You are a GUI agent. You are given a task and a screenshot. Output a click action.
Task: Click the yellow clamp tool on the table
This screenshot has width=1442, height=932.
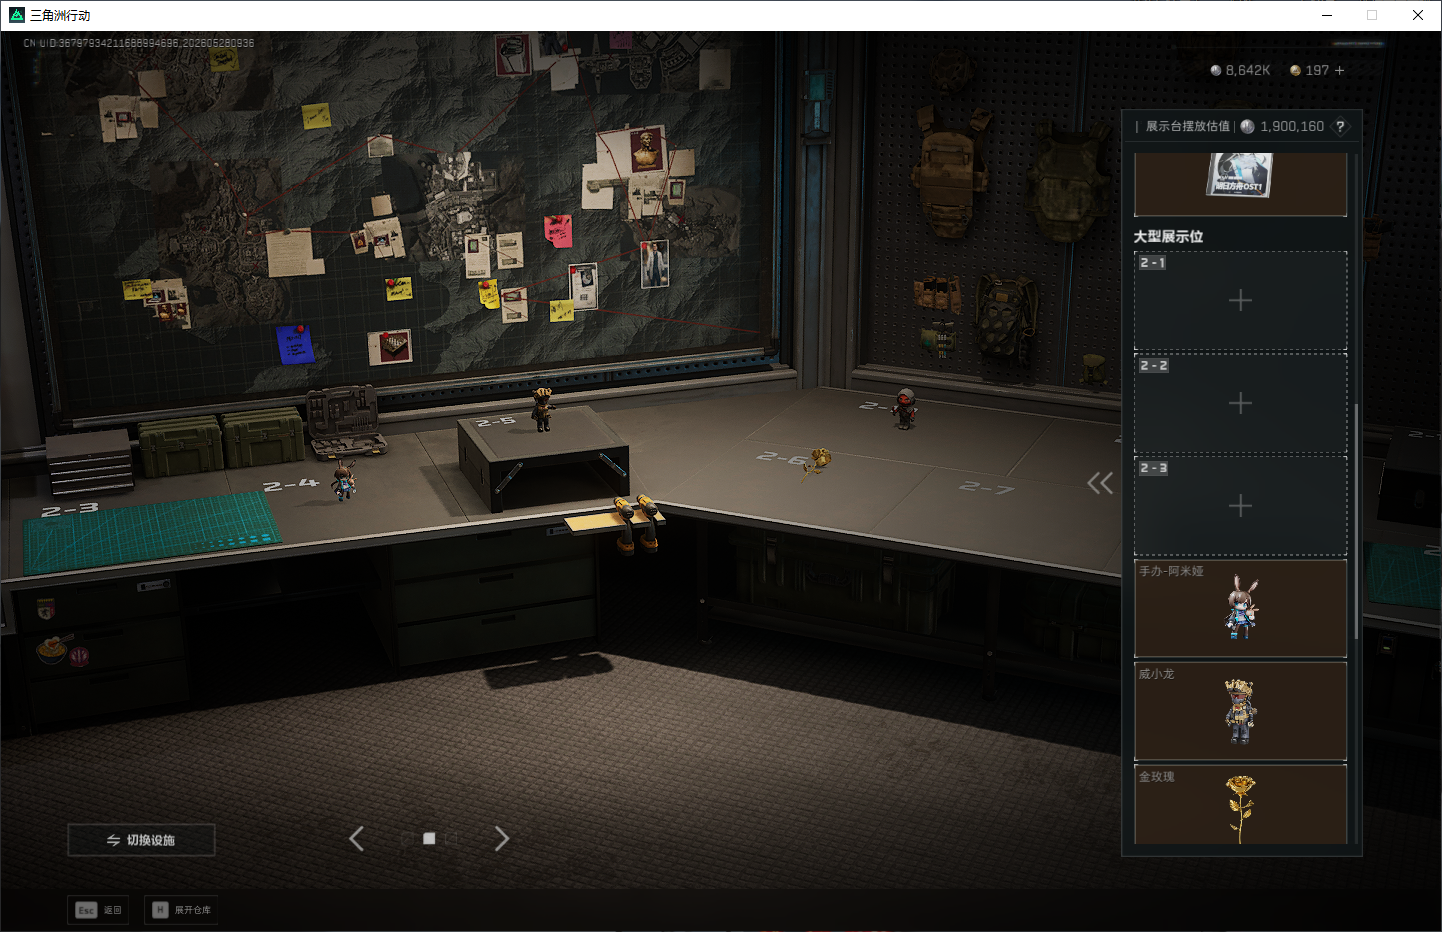(x=635, y=522)
